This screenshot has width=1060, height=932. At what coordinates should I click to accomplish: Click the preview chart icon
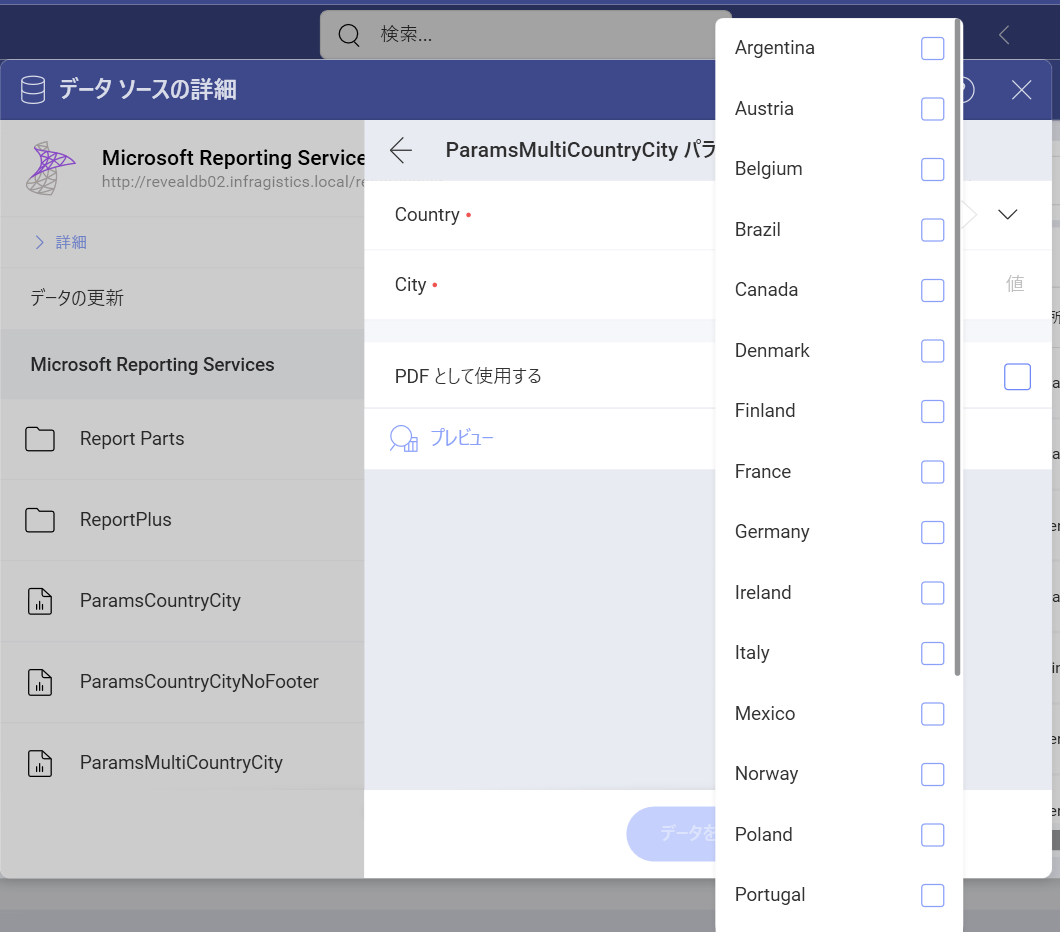(x=404, y=439)
